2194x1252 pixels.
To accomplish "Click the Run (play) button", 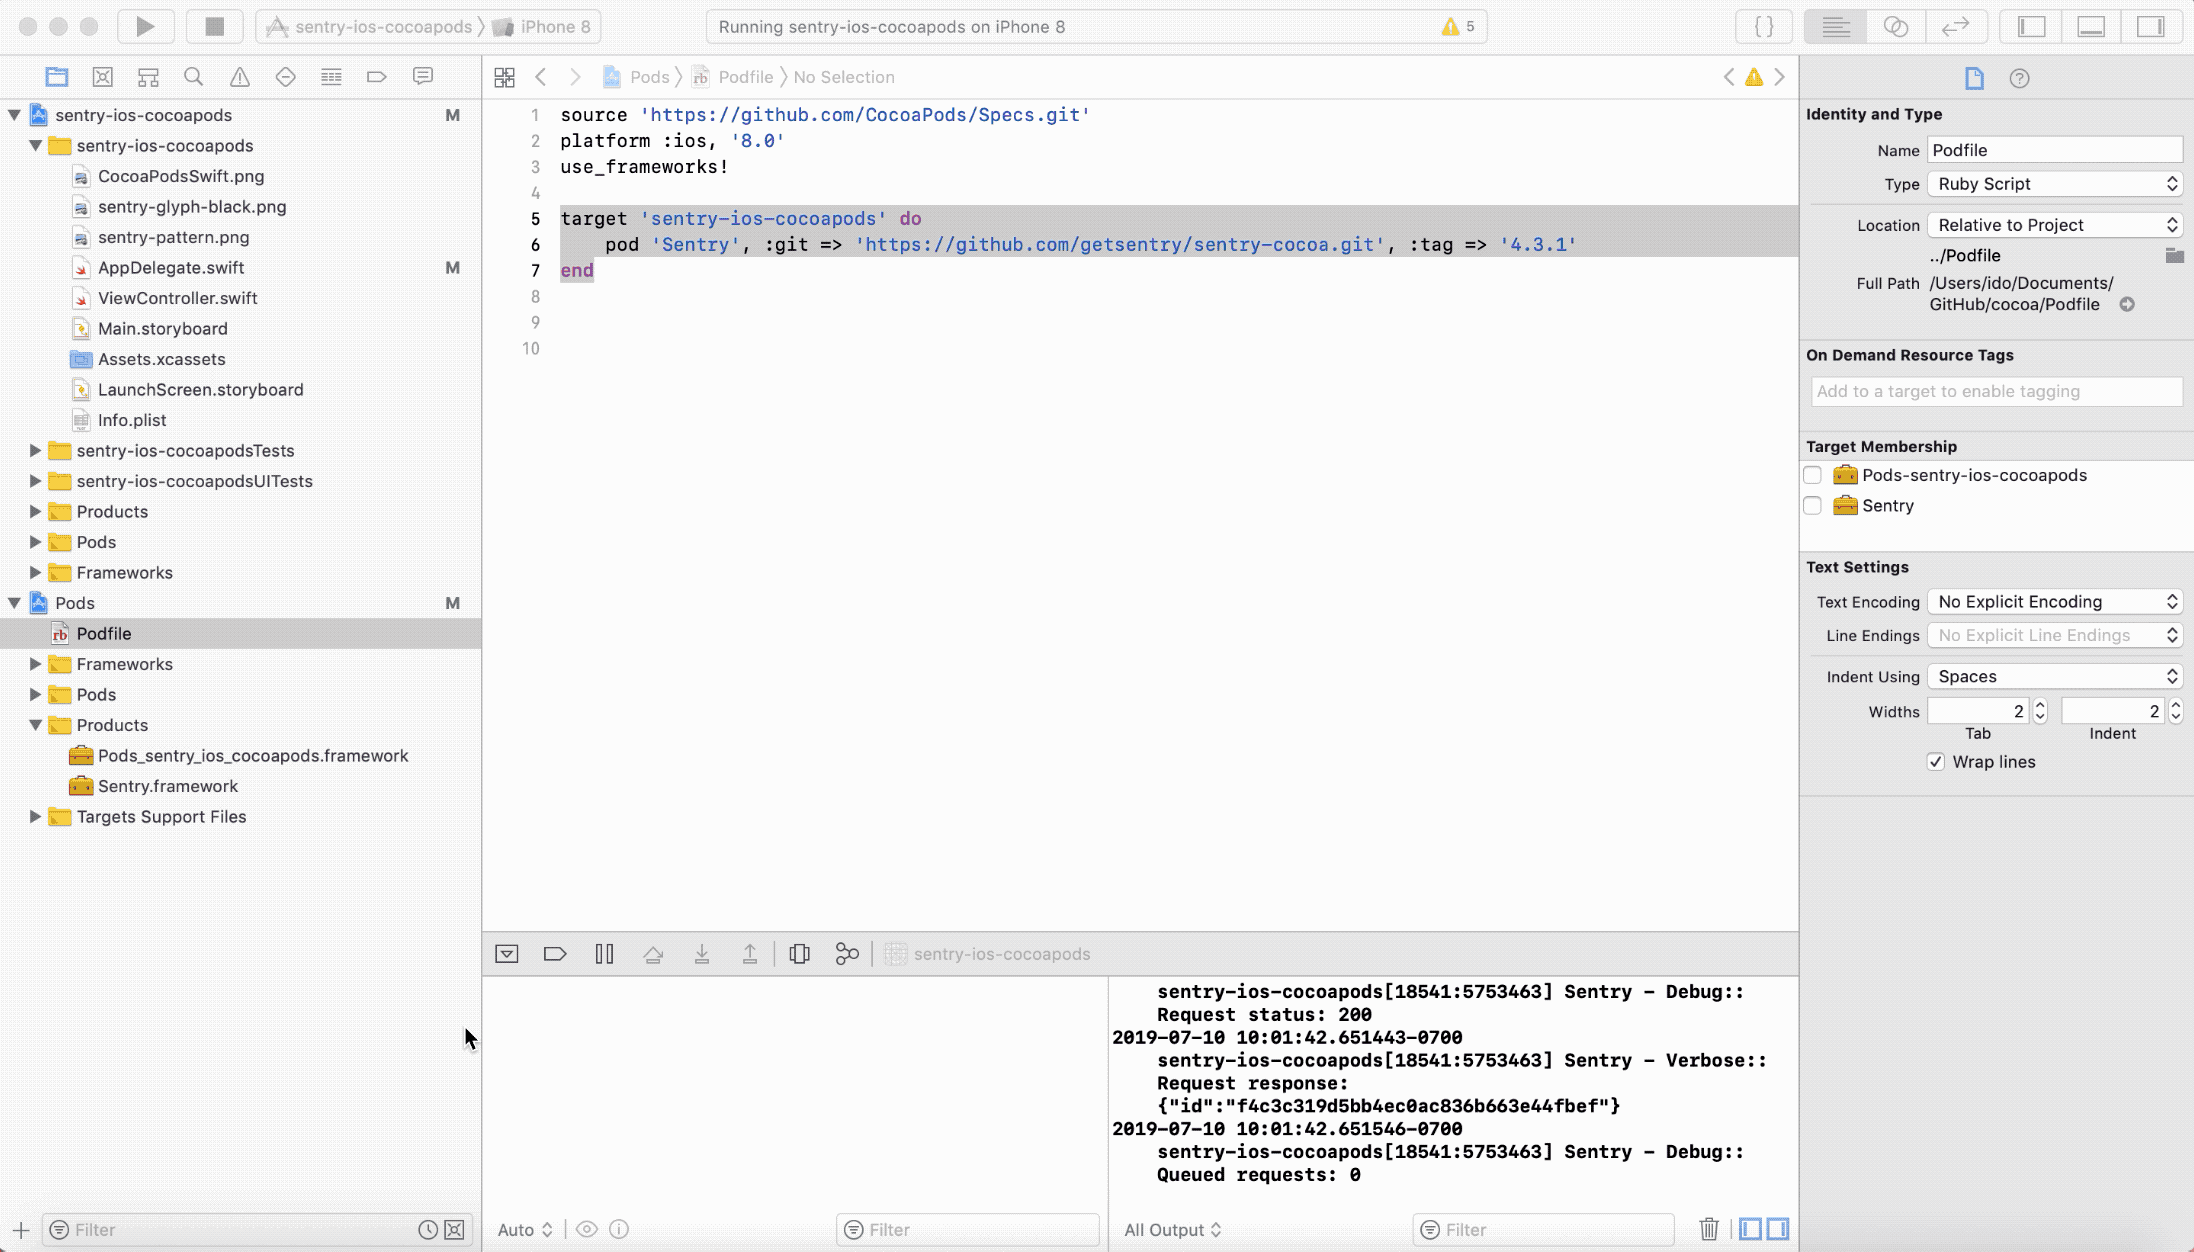I will click(x=145, y=27).
